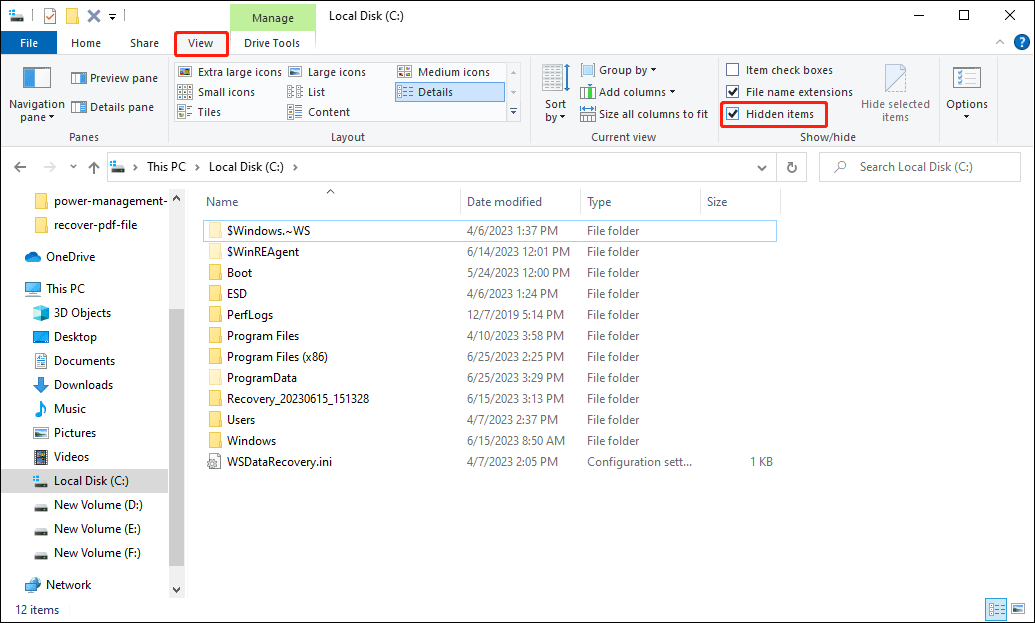The height and width of the screenshot is (623, 1035).
Task: Sort by the Size column header
Action: click(x=740, y=202)
